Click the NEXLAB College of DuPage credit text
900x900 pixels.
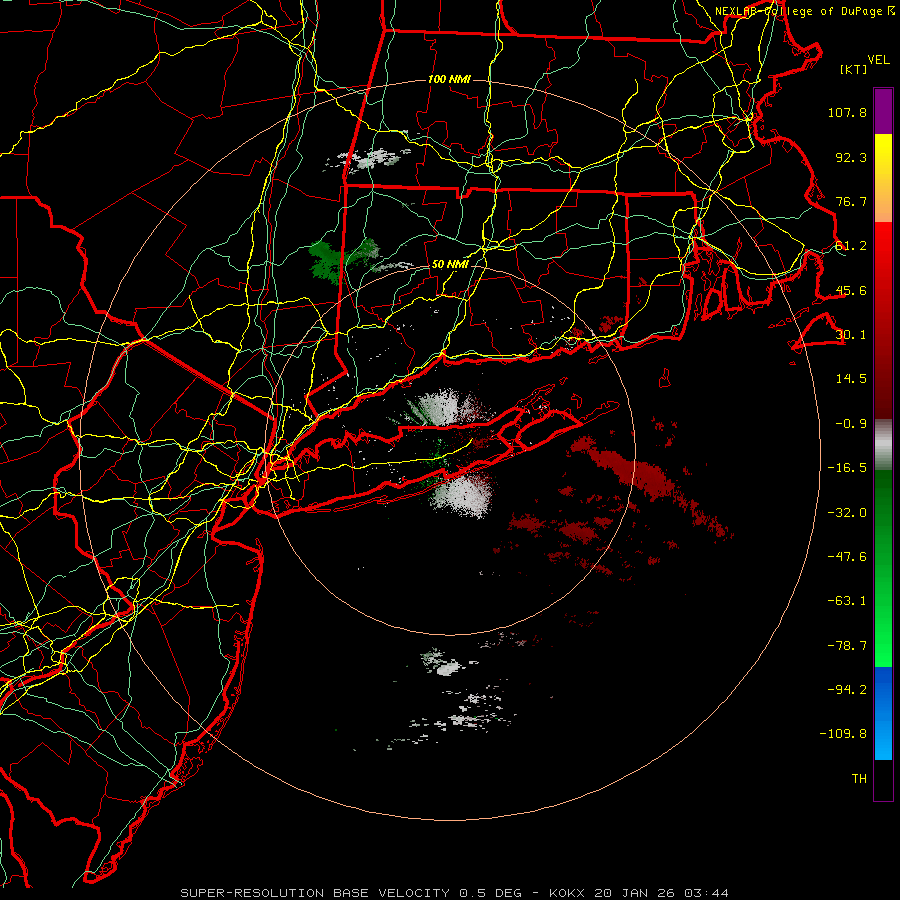804,11
